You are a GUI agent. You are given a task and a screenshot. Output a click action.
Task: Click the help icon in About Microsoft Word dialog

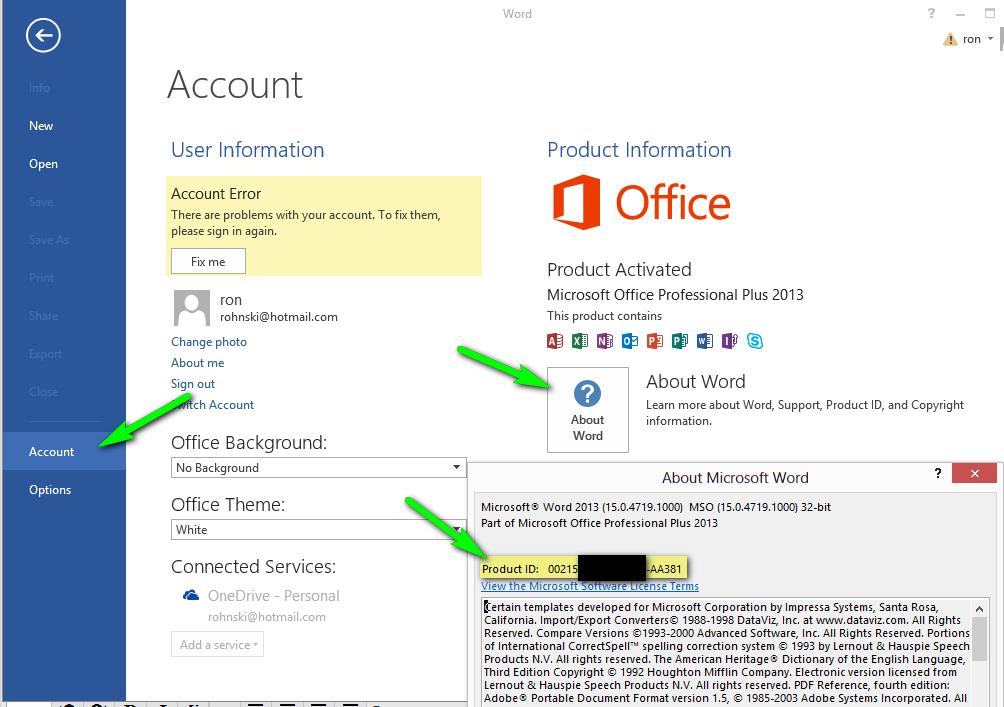click(x=938, y=473)
